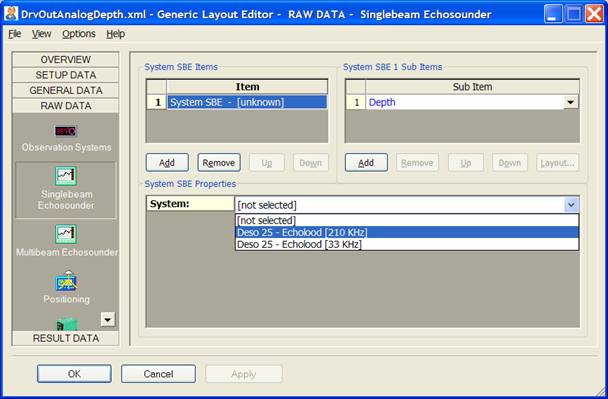Select the Singlebeam Echosounder icon
Image resolution: width=608 pixels, height=399 pixels.
point(66,176)
